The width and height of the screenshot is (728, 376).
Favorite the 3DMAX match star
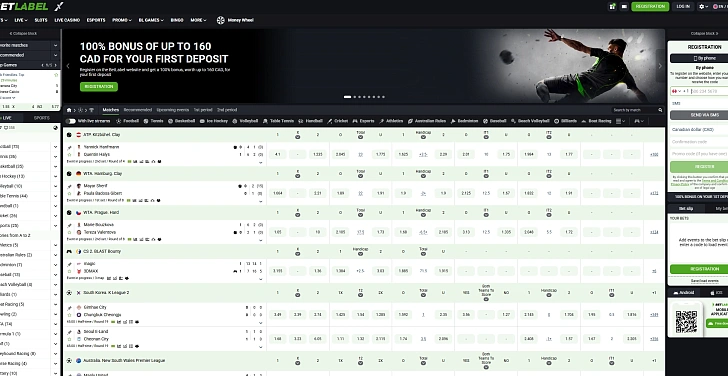tap(70, 271)
